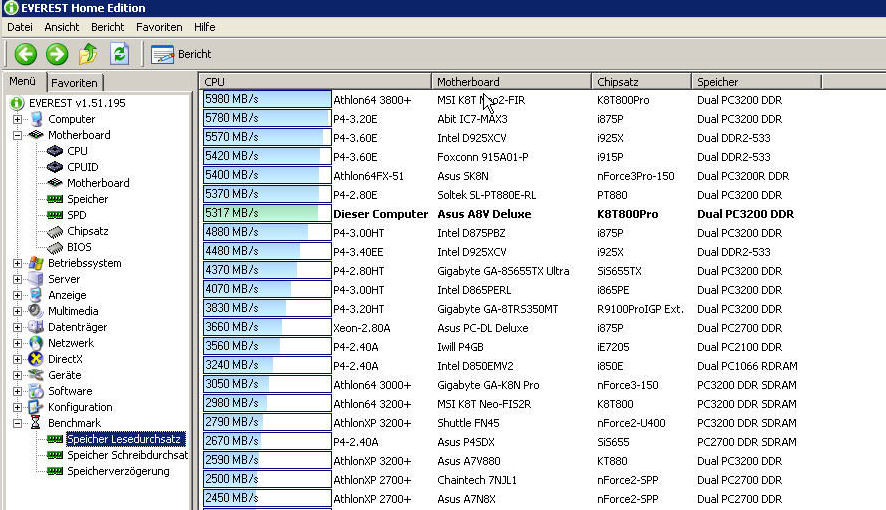This screenshot has width=886, height=510.
Task: Select the Datenträger drive icon
Action: pyautogui.click(x=36, y=326)
